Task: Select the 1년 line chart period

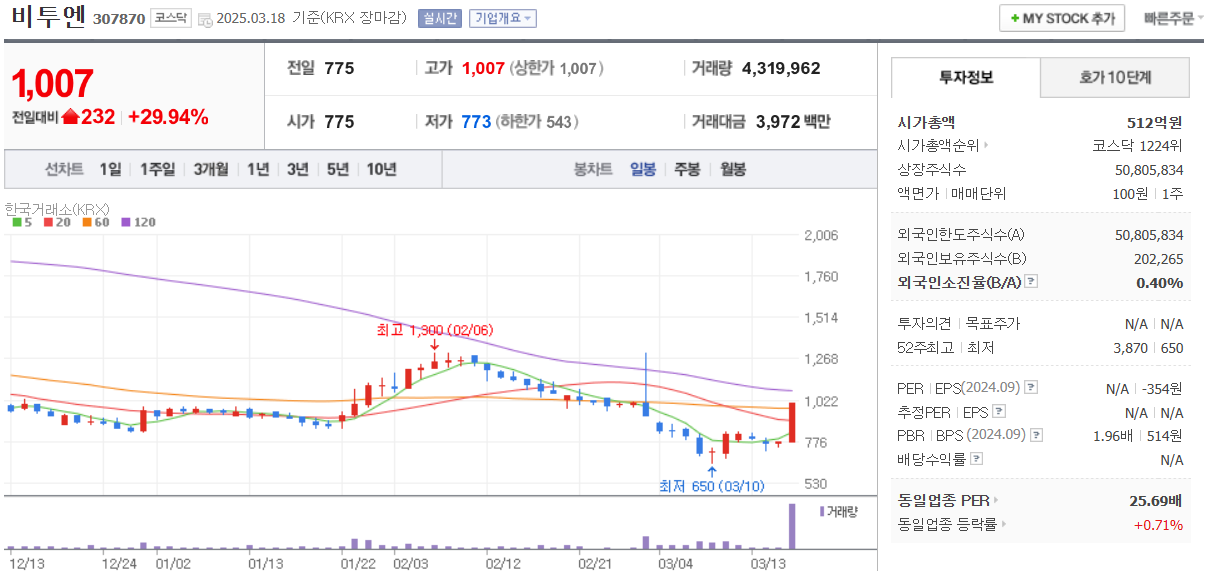Action: 258,169
